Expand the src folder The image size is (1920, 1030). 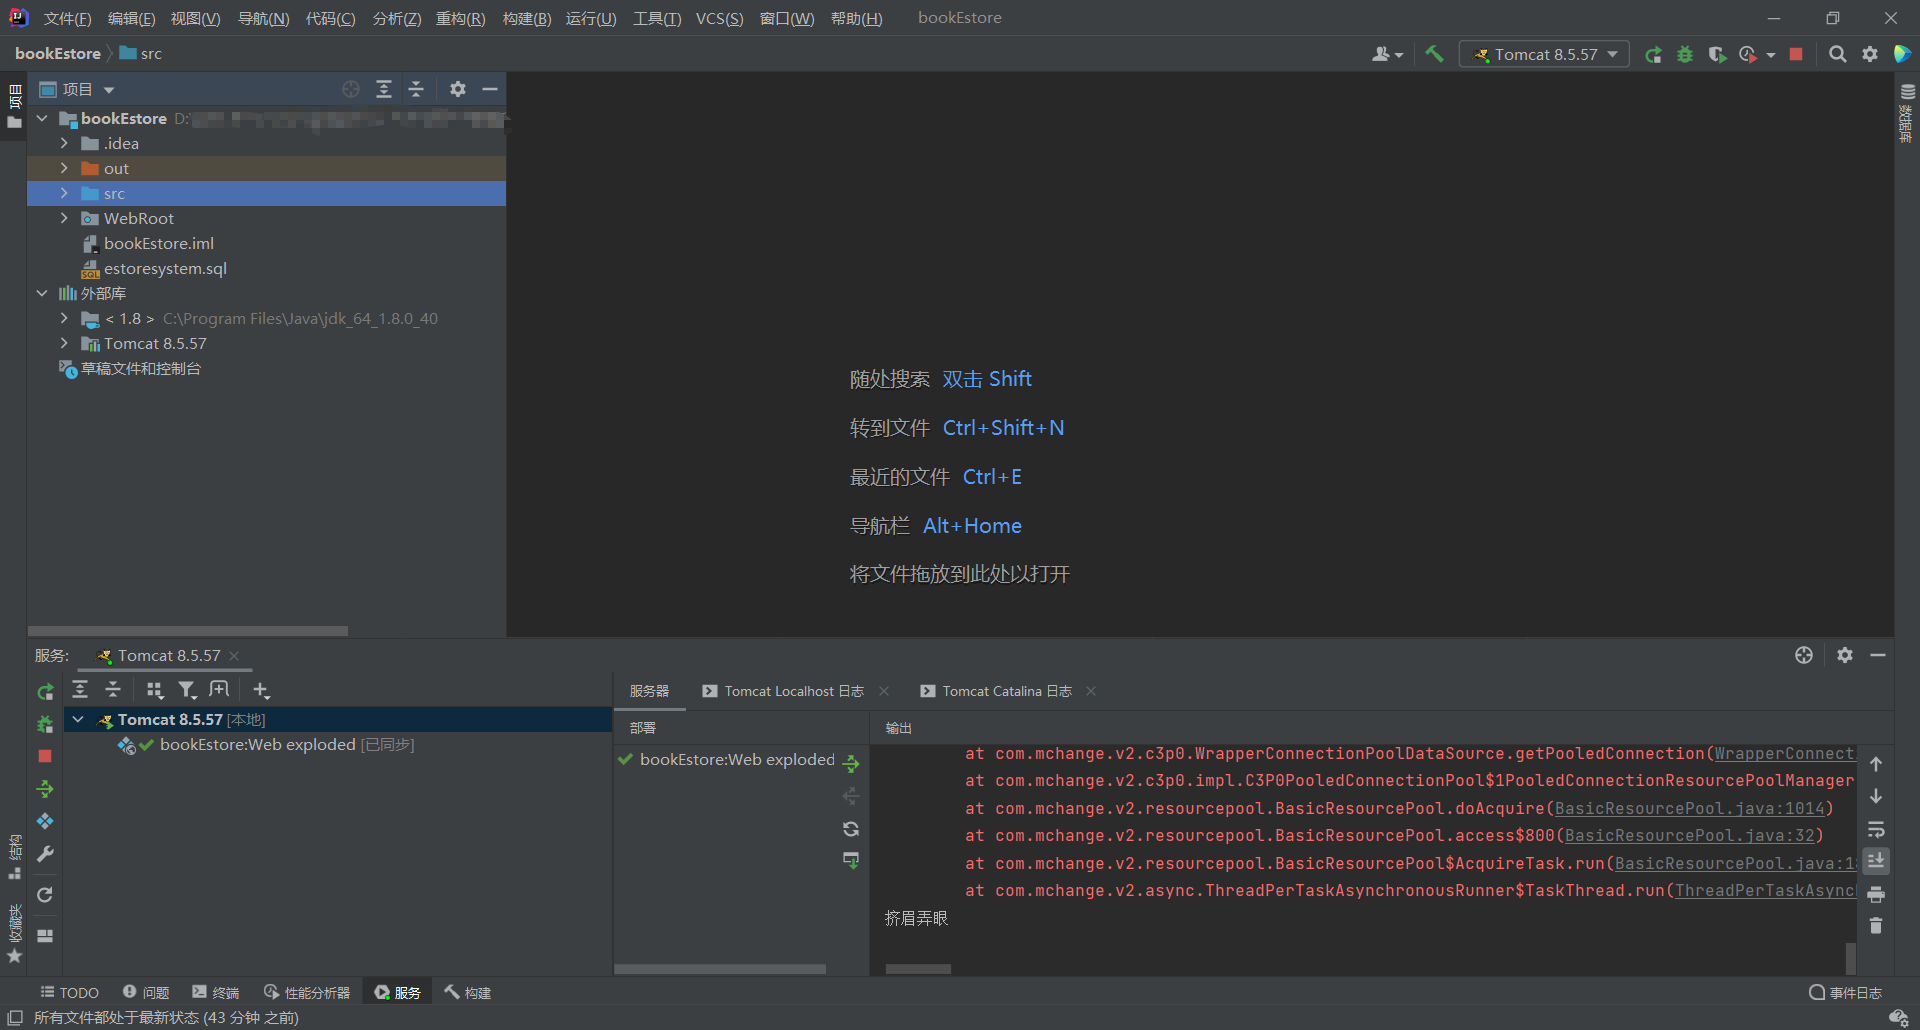[x=65, y=193]
